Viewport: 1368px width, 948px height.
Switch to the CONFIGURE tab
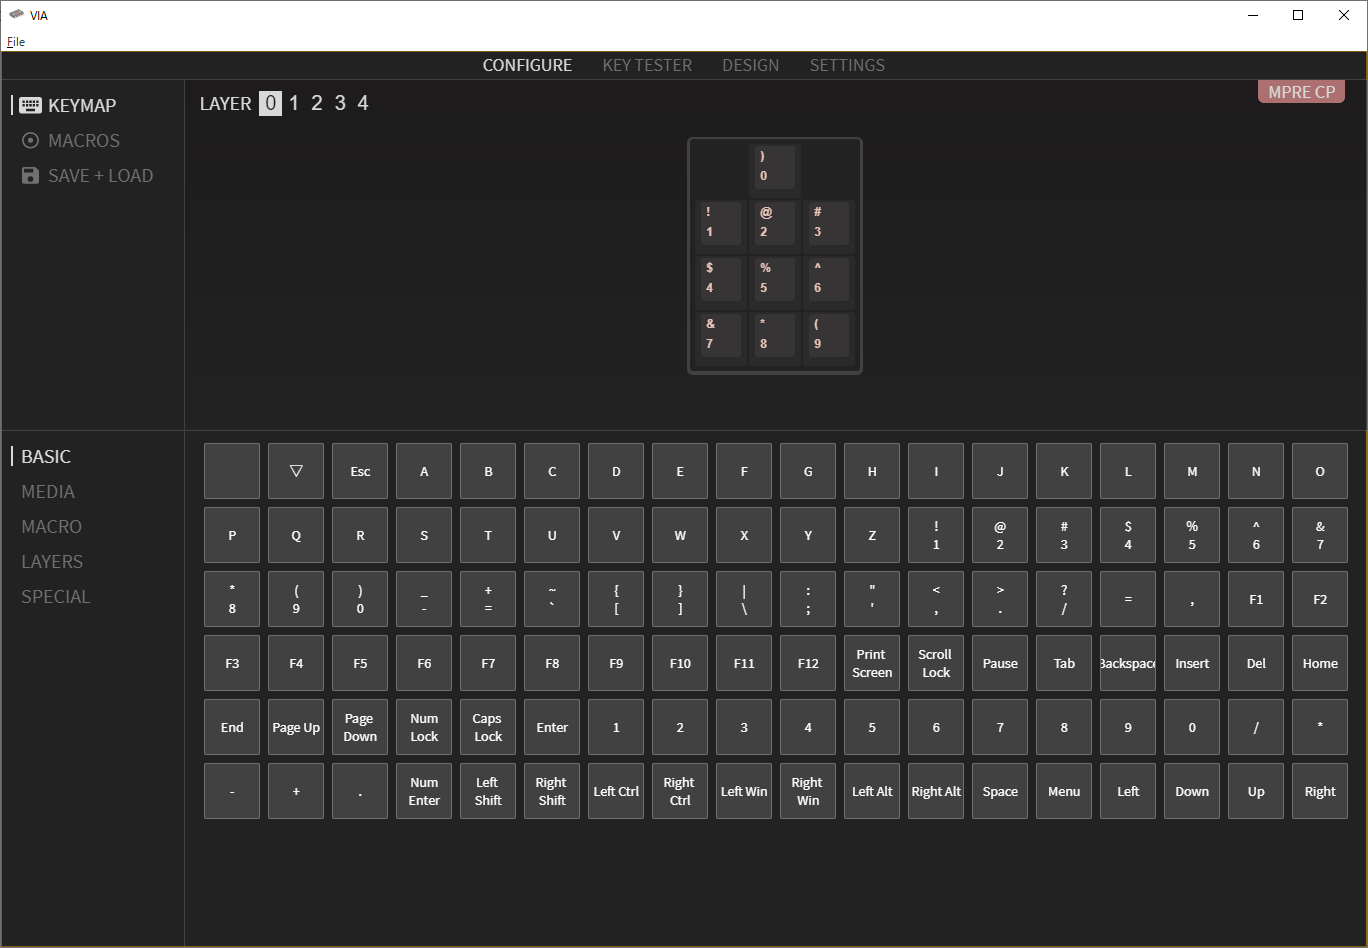click(527, 65)
